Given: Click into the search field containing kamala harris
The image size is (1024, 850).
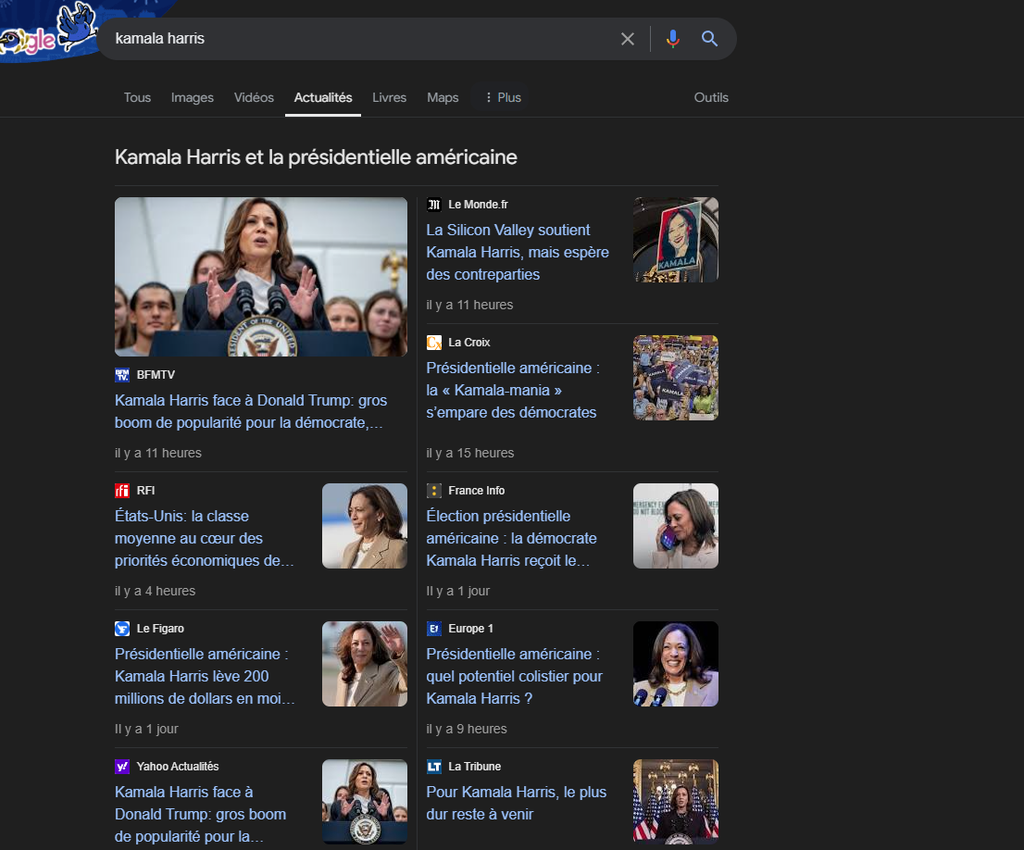Looking at the screenshot, I should tap(350, 39).
